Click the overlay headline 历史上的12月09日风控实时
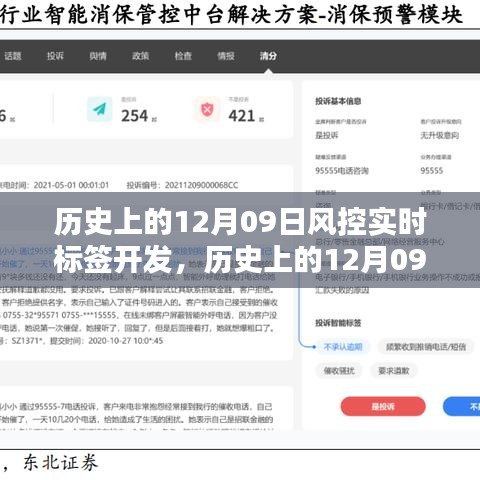 pyautogui.click(x=240, y=222)
